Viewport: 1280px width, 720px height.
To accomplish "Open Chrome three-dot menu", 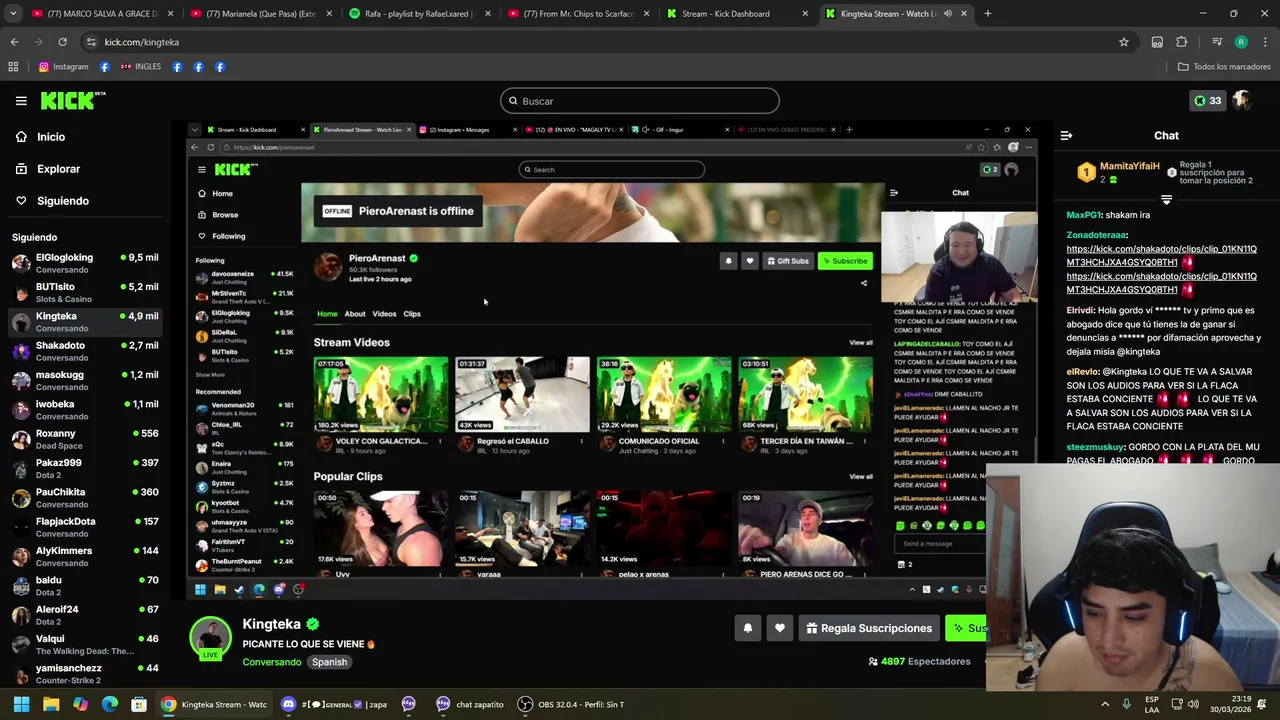I will (1265, 42).
